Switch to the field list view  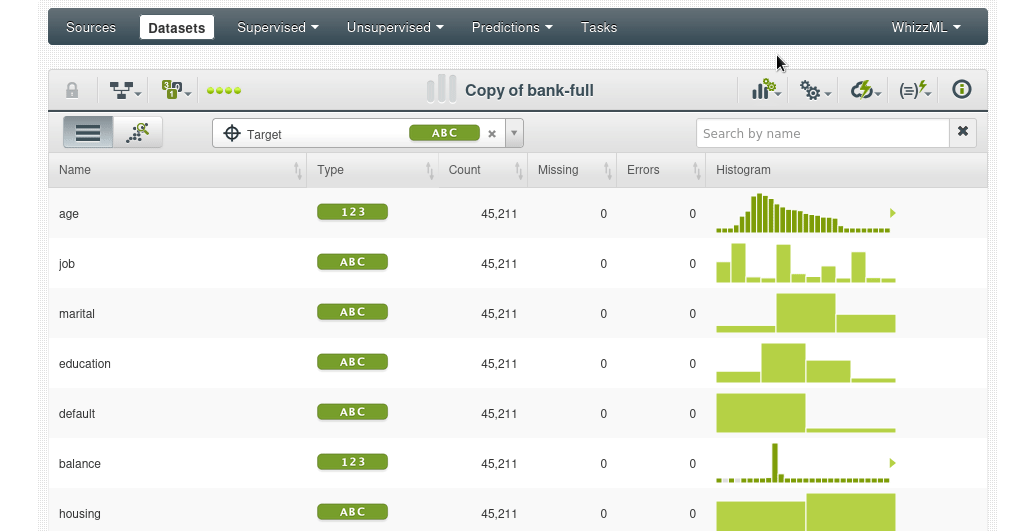click(88, 132)
